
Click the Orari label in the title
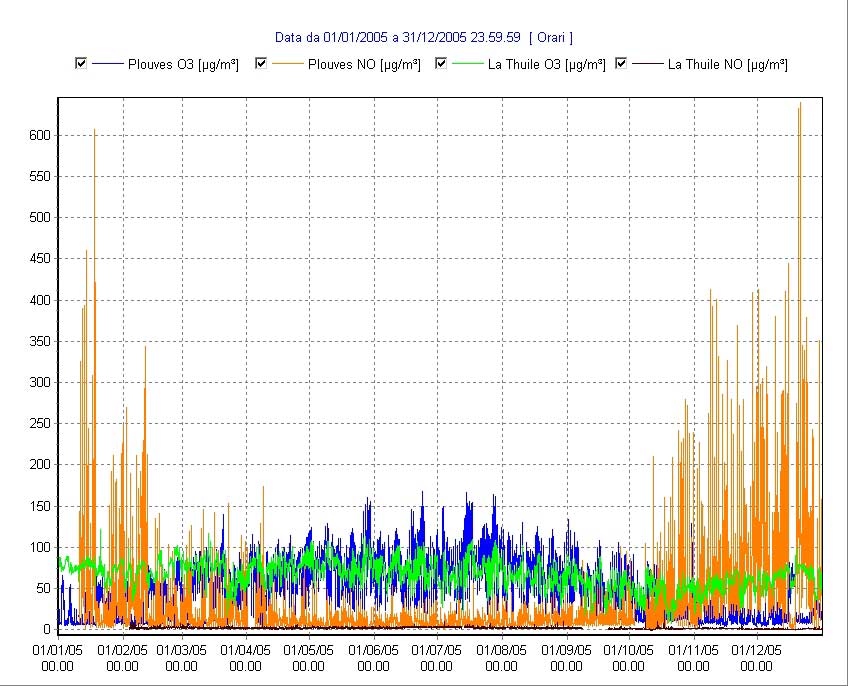(551, 37)
